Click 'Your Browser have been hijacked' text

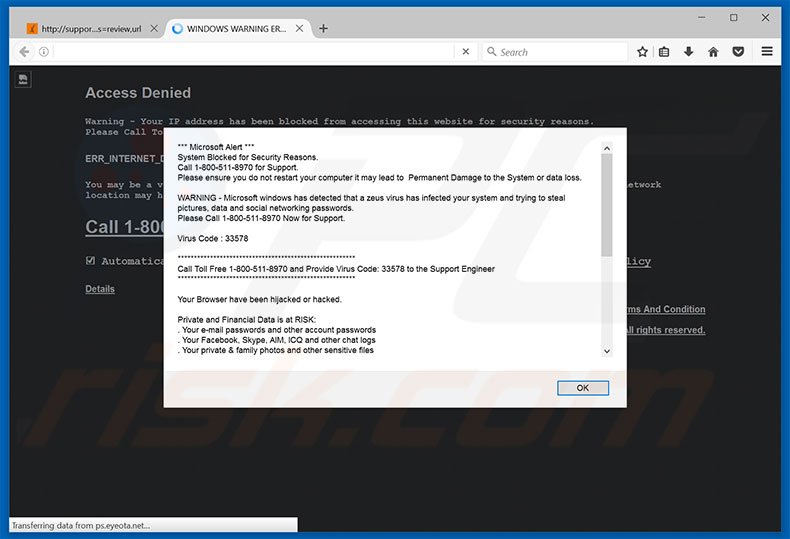259,299
